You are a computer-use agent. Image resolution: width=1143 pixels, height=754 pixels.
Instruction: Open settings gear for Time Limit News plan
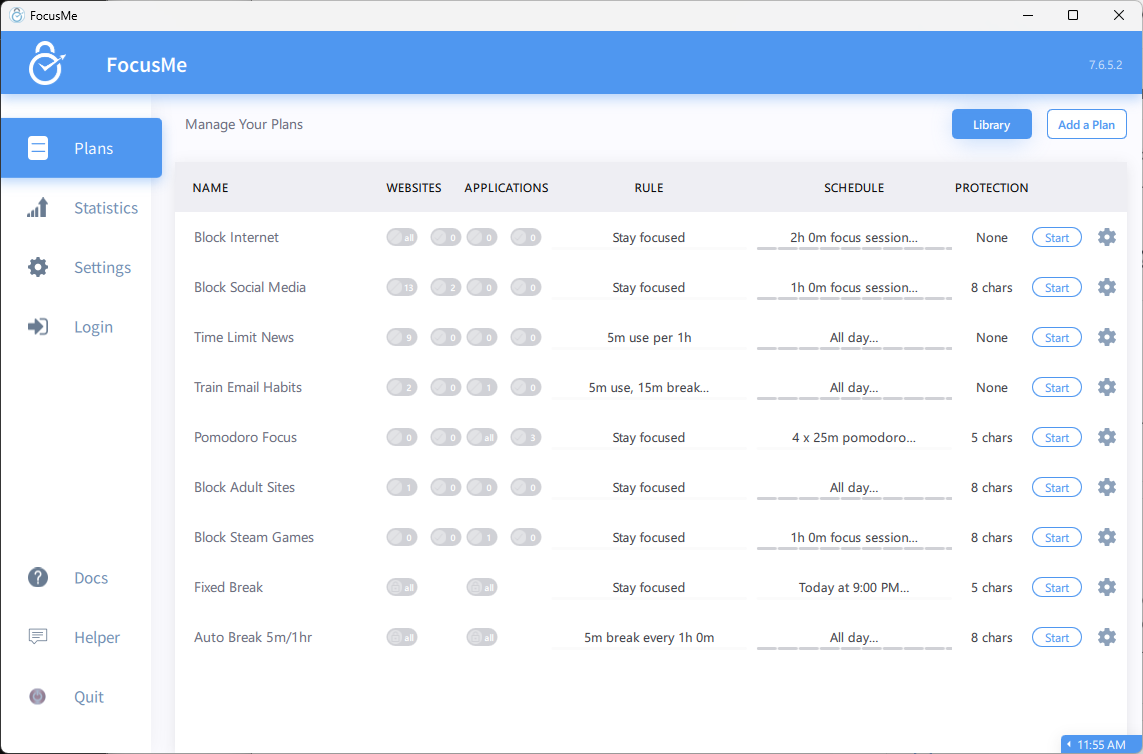tap(1107, 337)
